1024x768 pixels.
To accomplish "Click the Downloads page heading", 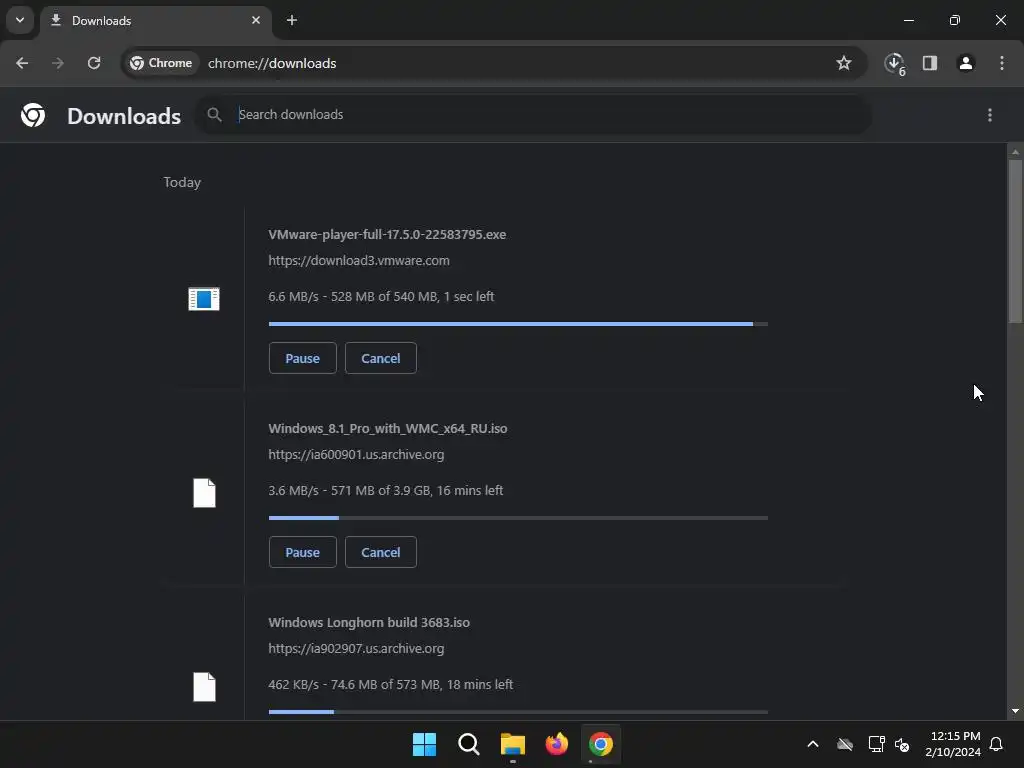I will pos(124,116).
